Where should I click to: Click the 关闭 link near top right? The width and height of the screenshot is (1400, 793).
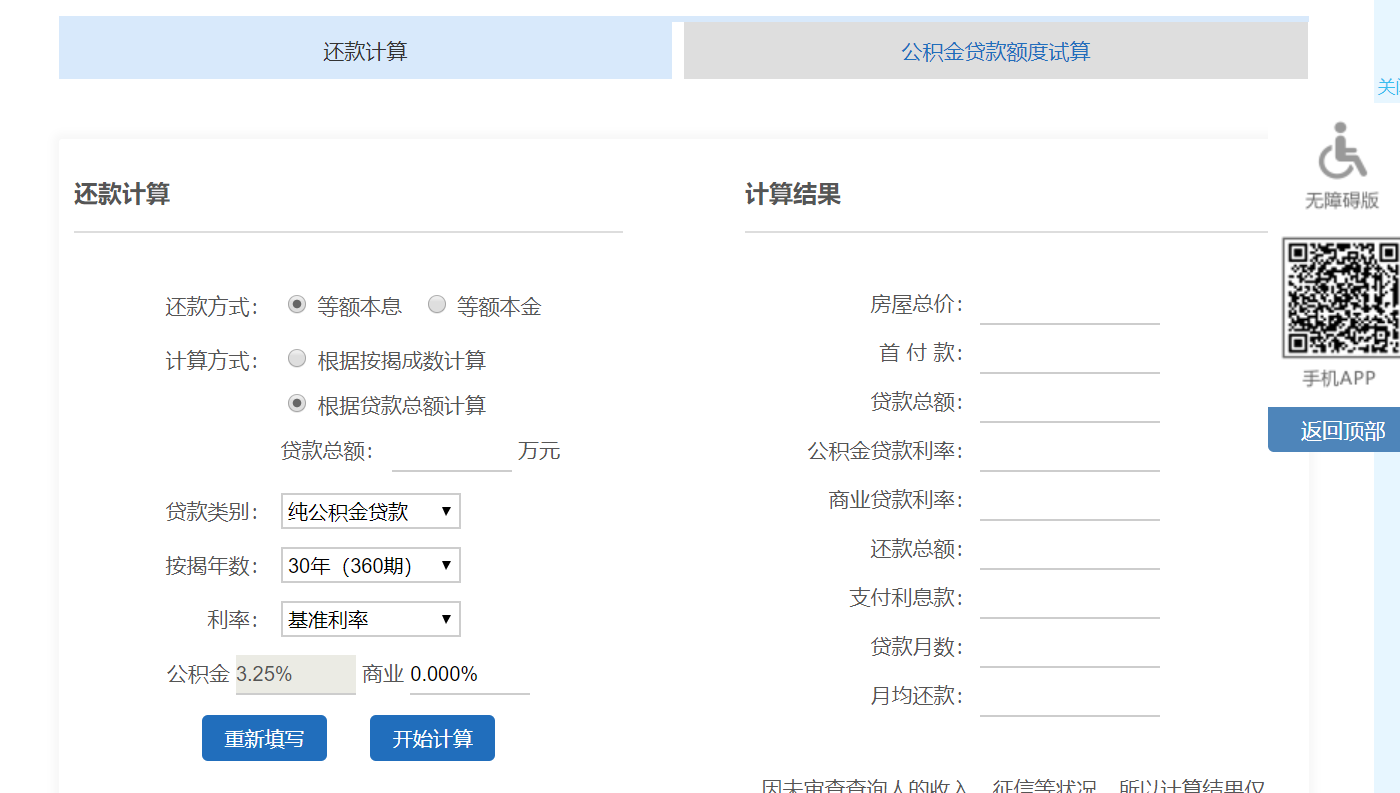point(1390,88)
